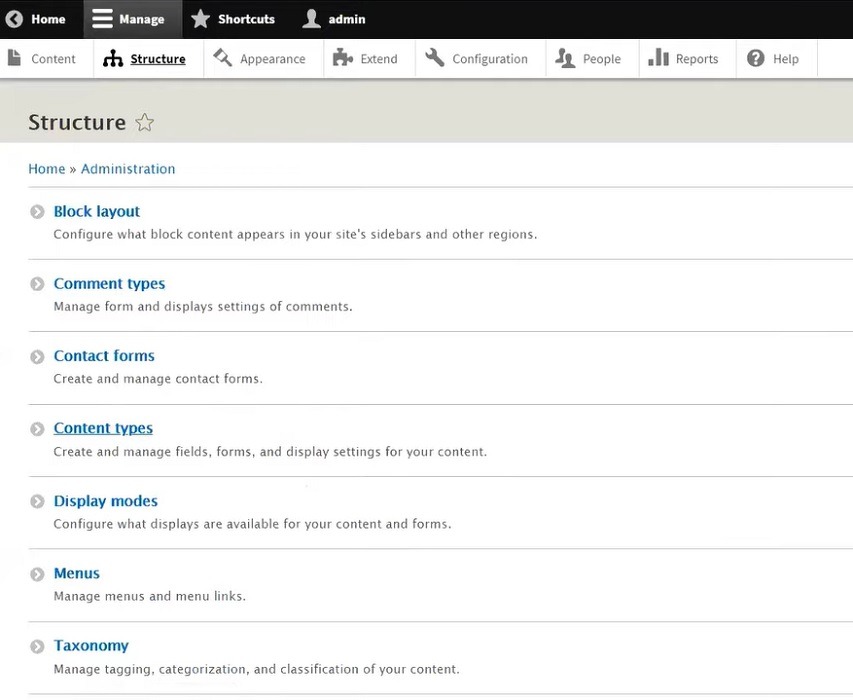Click the Structure branching icon

[x=113, y=58]
